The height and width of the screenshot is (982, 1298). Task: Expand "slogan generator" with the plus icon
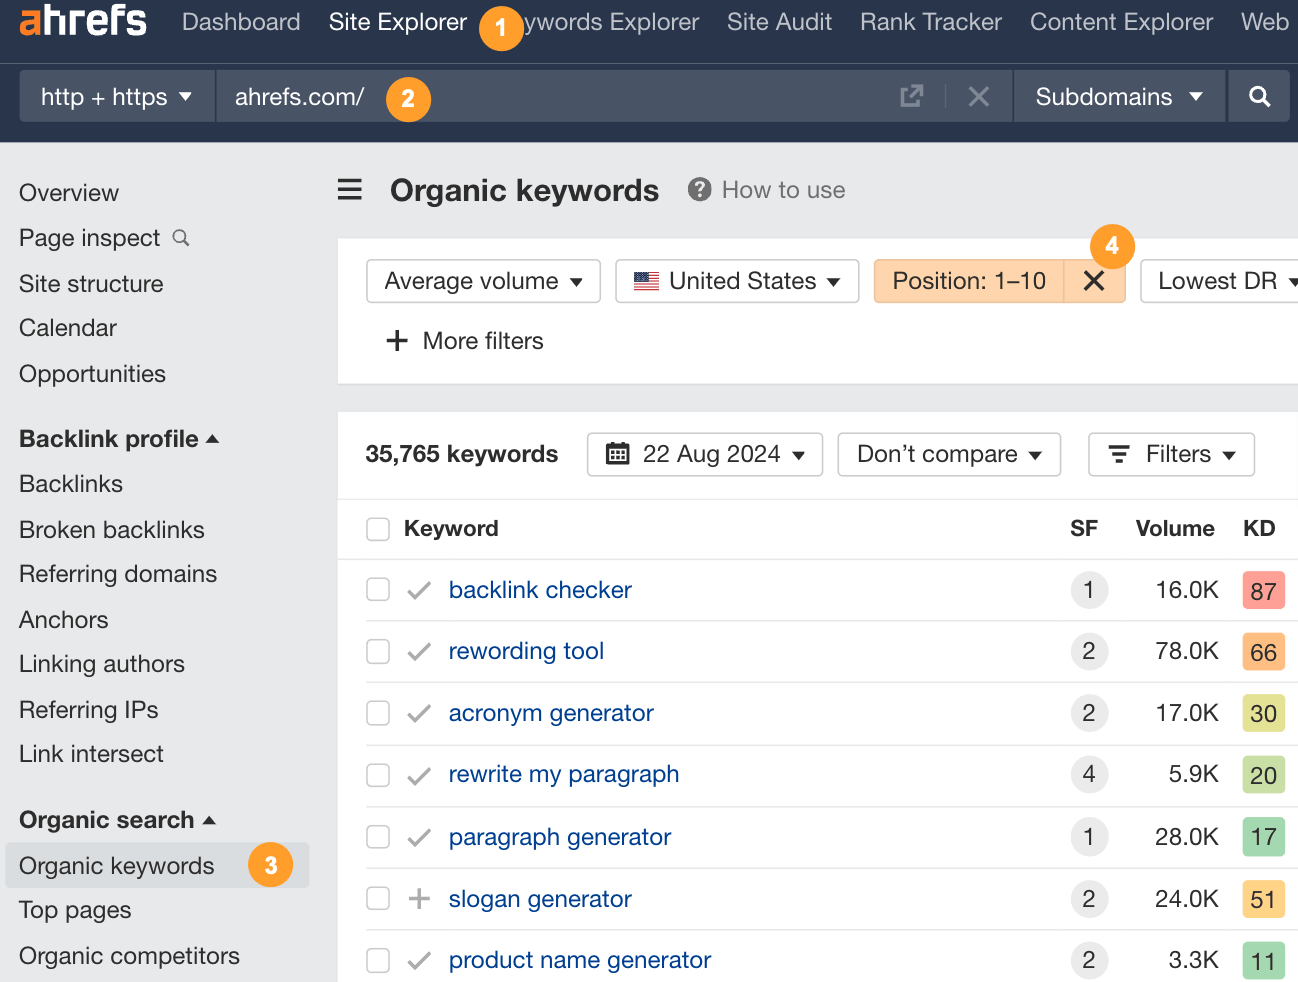click(417, 898)
